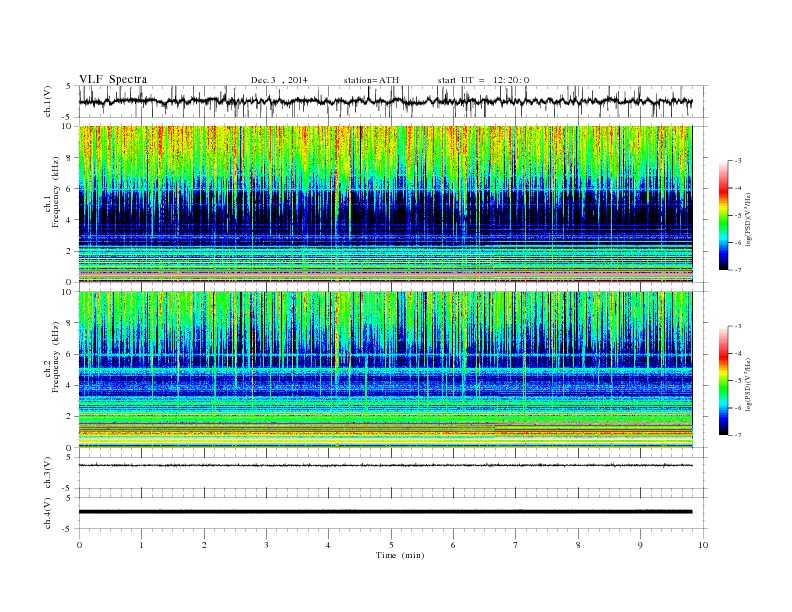Click the "10" label on Time axis
The width and height of the screenshot is (792, 612).
pos(703,545)
